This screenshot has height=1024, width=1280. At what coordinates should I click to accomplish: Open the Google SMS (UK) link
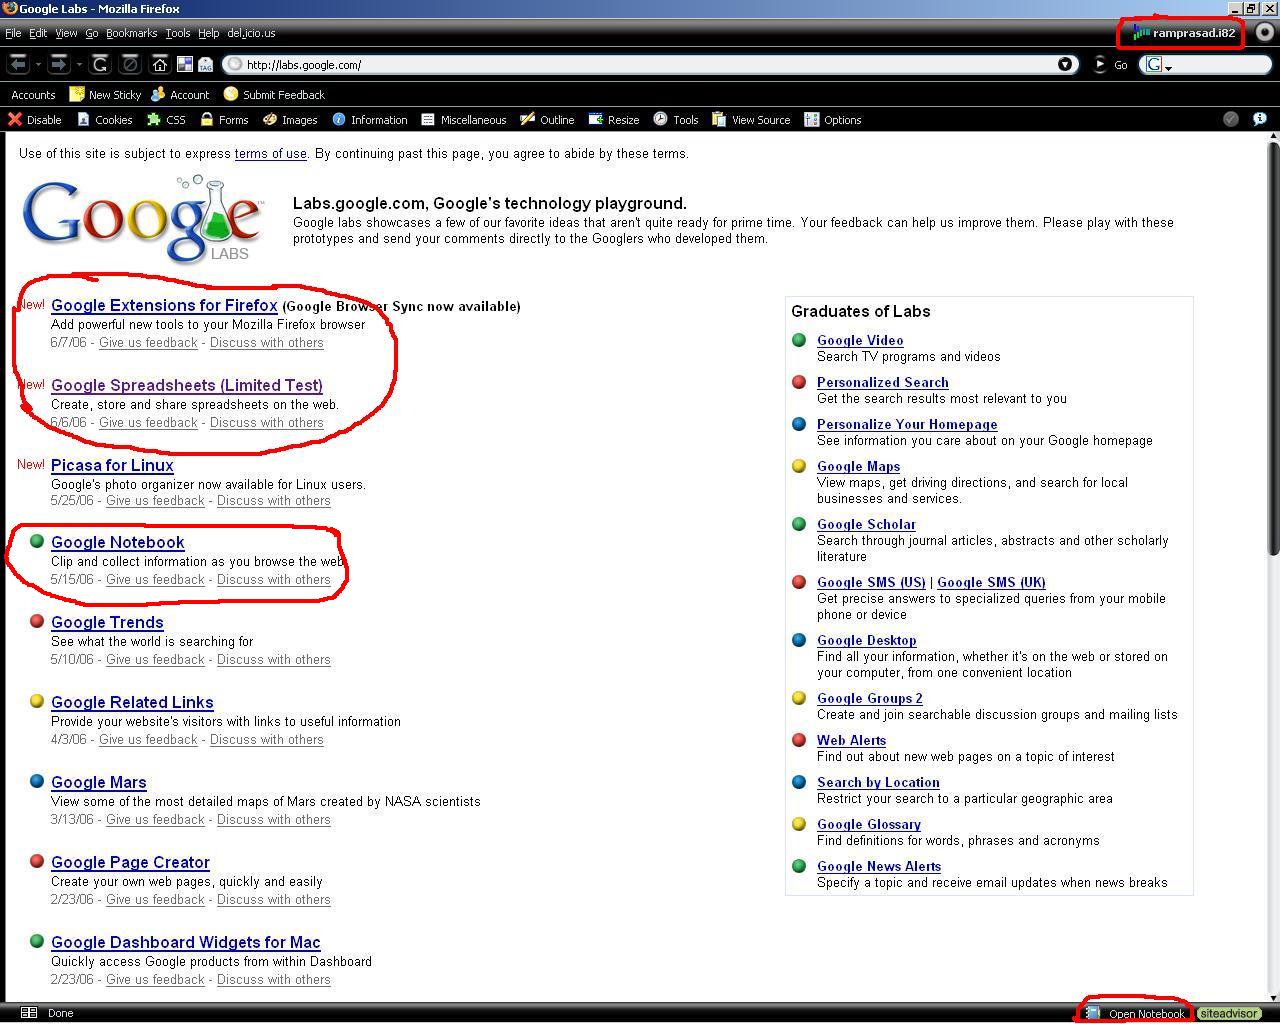(991, 582)
